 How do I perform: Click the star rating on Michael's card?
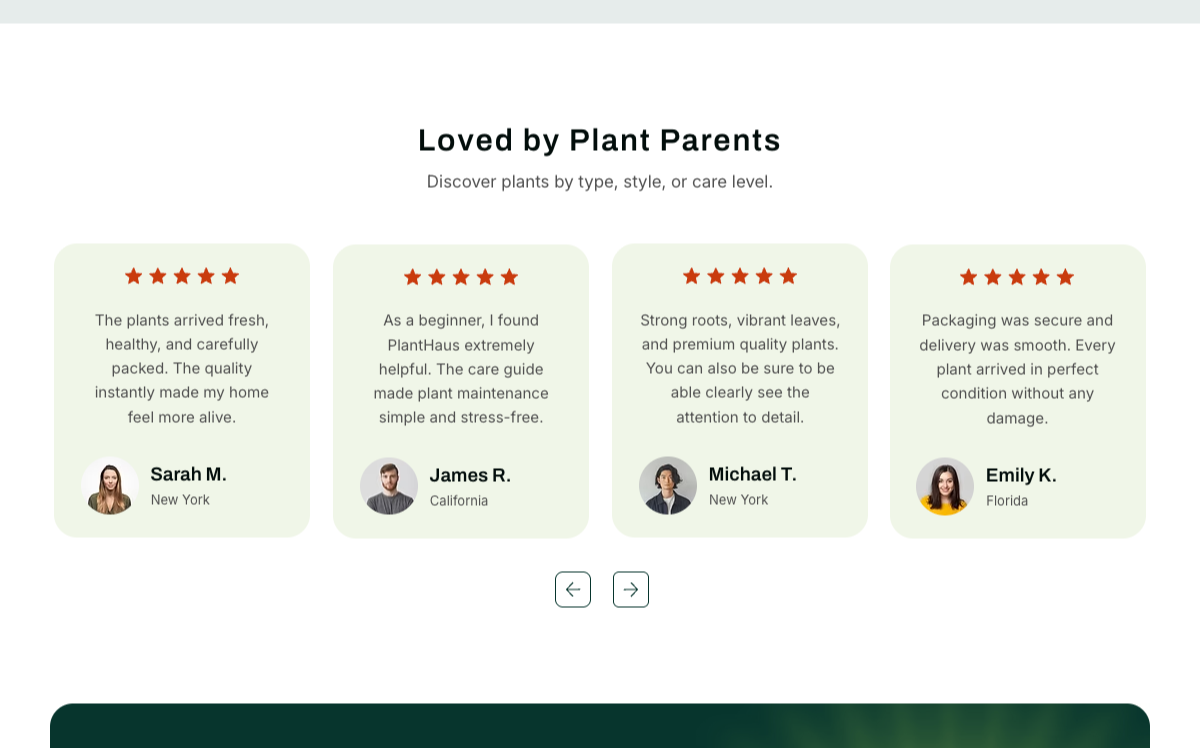[740, 276]
